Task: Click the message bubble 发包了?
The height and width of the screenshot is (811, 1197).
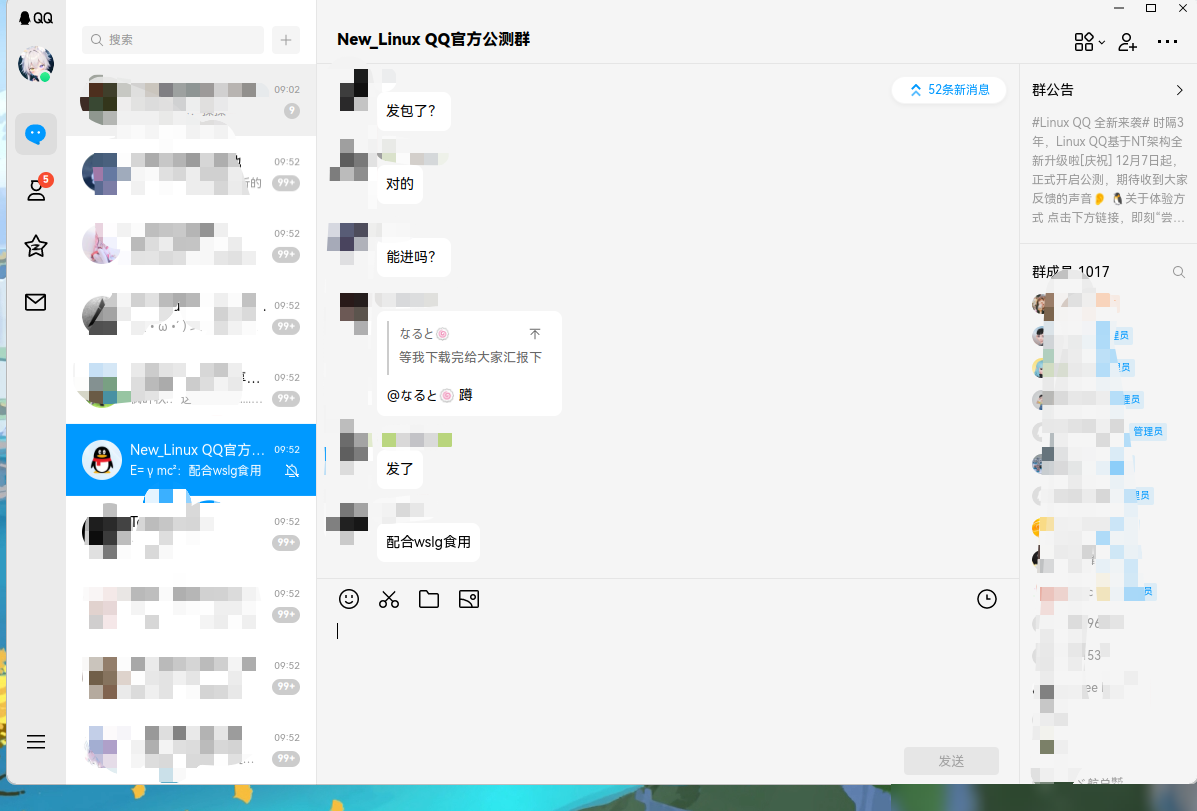Action: pyautogui.click(x=413, y=111)
